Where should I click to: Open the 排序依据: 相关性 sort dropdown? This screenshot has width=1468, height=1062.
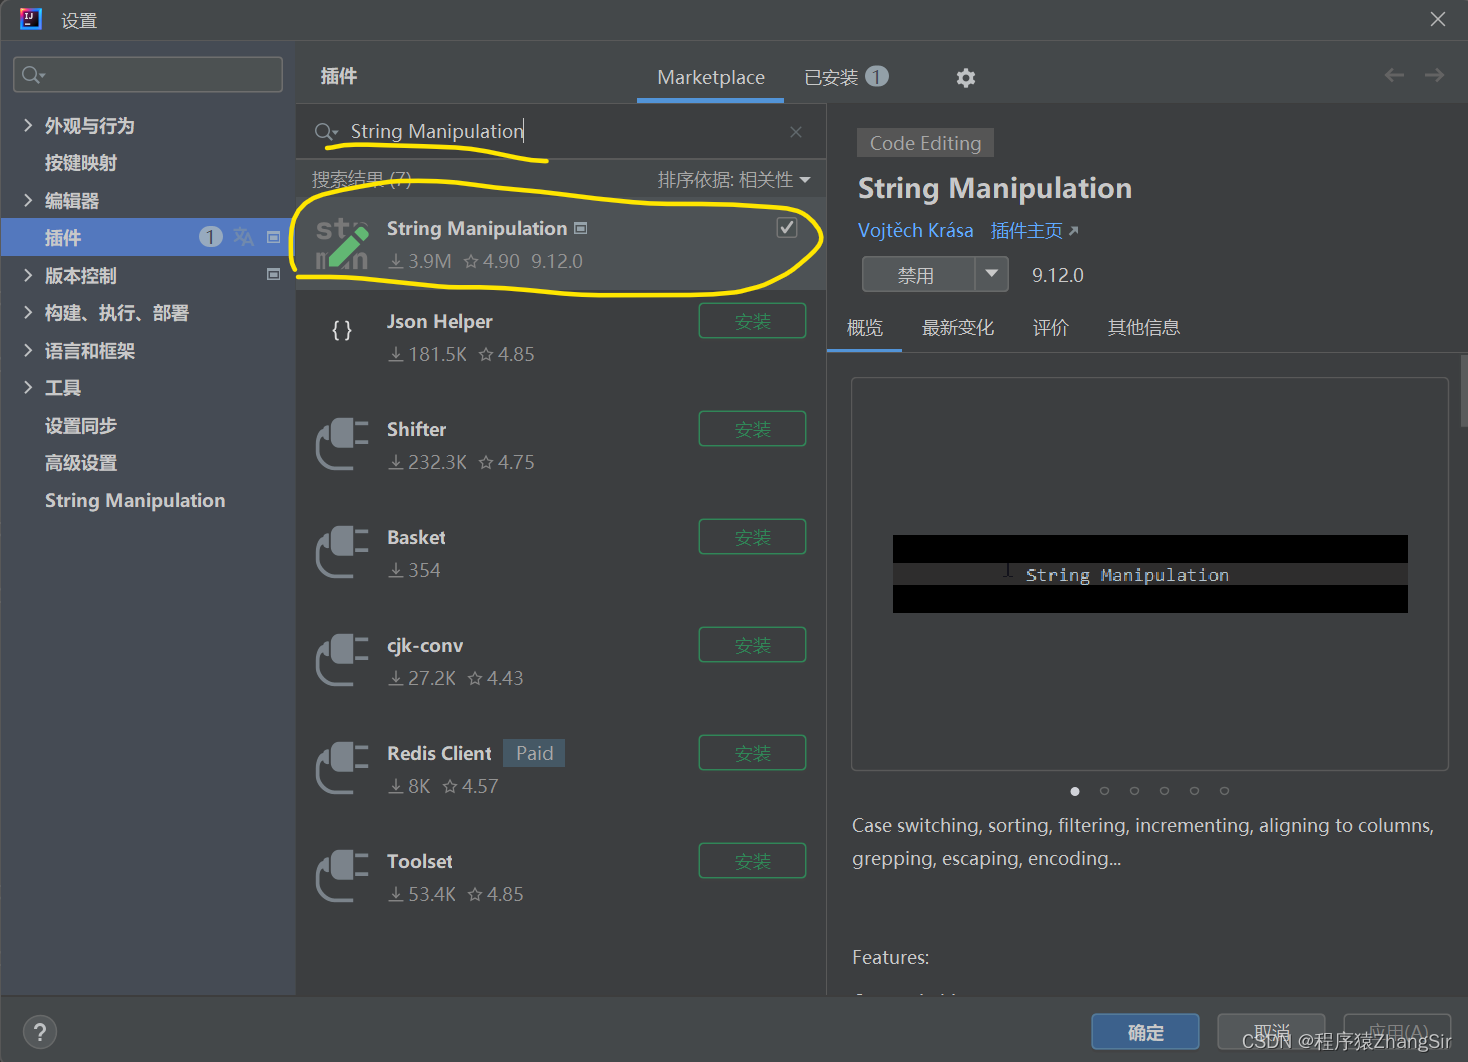pos(734,180)
